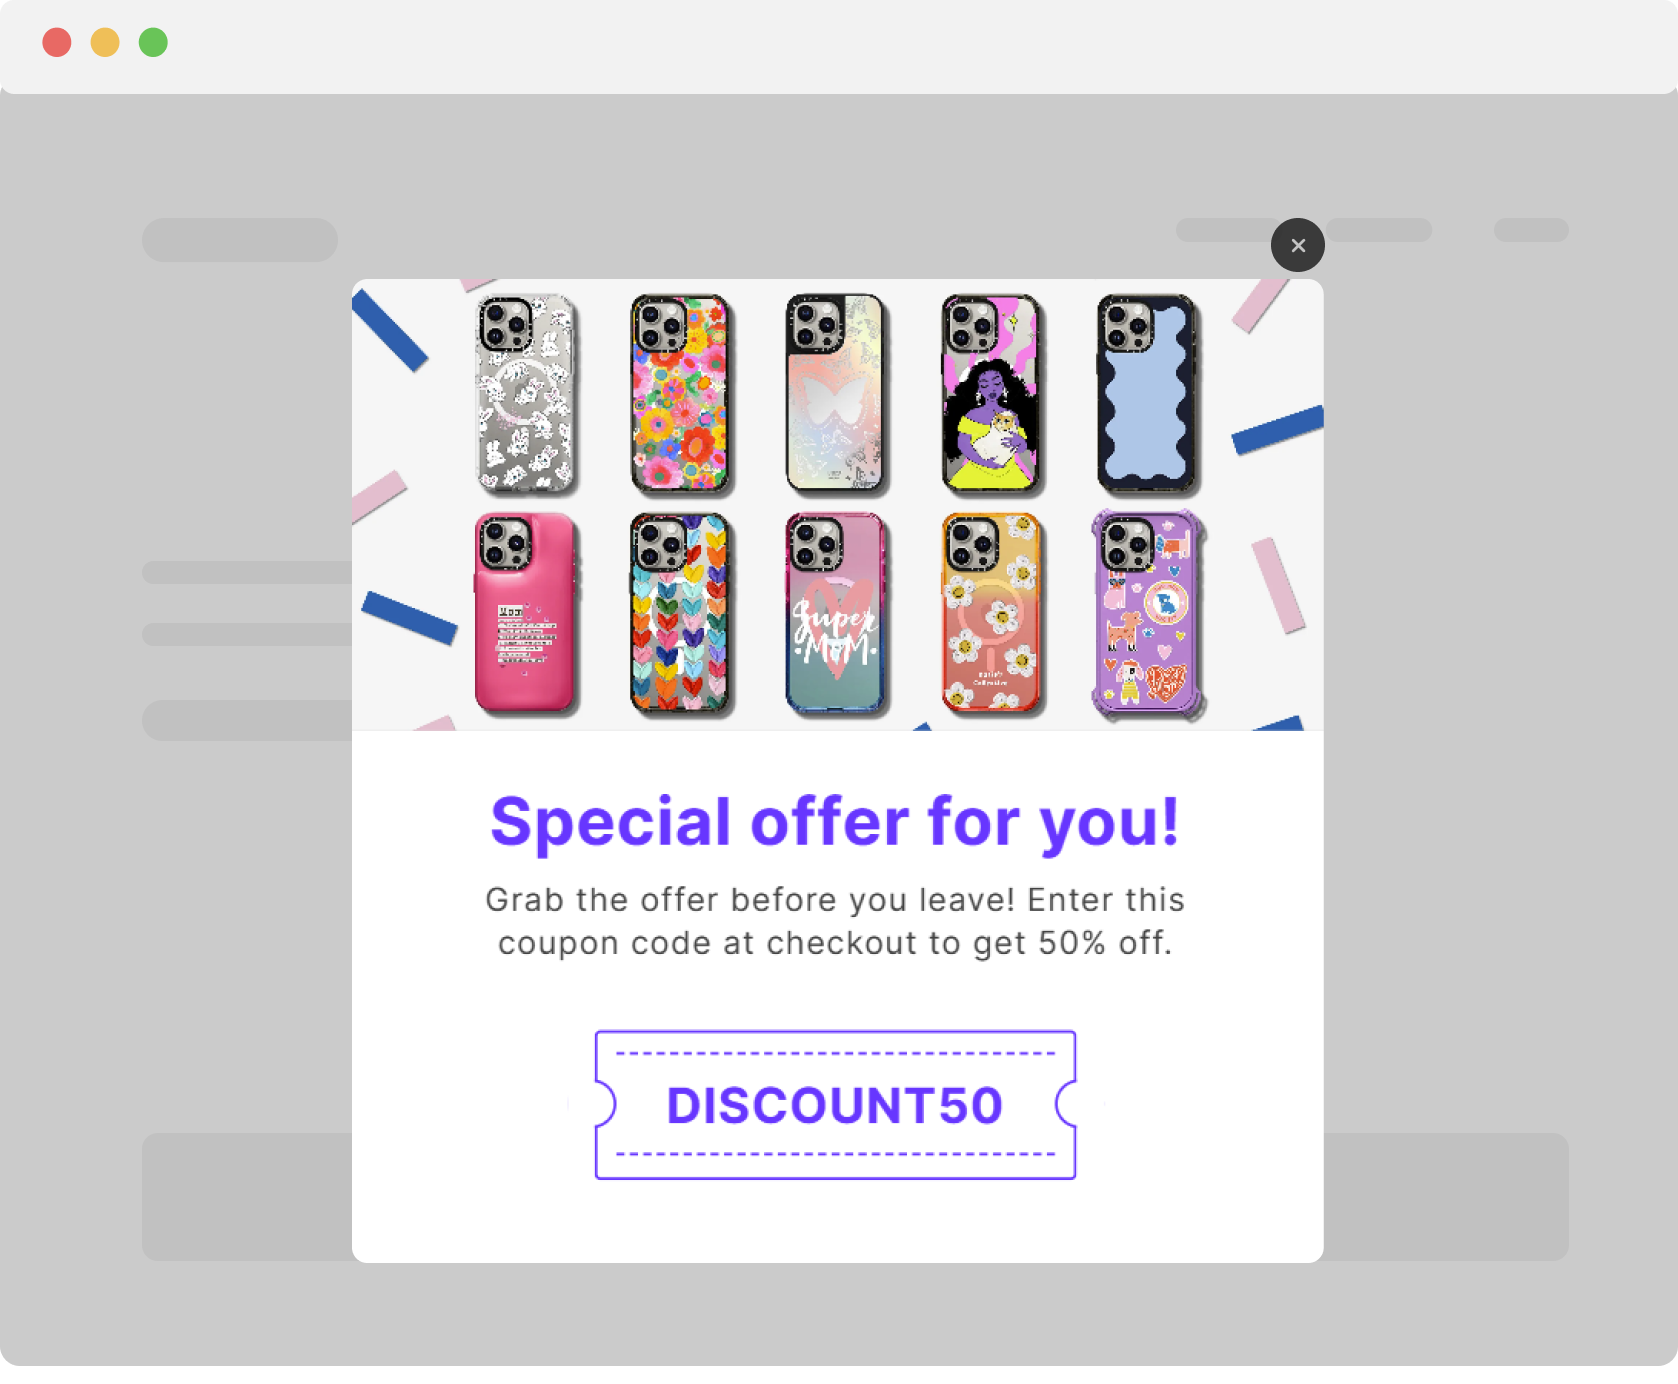
Task: Select the blue wavy frame phone case
Action: pos(1147,394)
